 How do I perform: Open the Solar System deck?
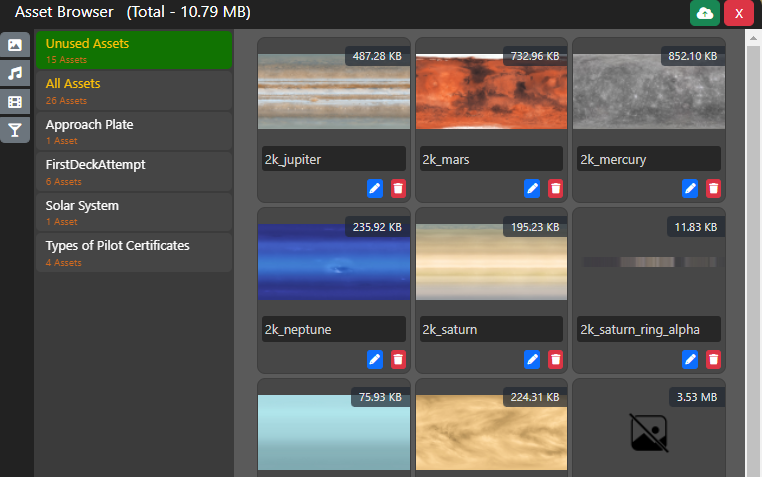tap(134, 212)
